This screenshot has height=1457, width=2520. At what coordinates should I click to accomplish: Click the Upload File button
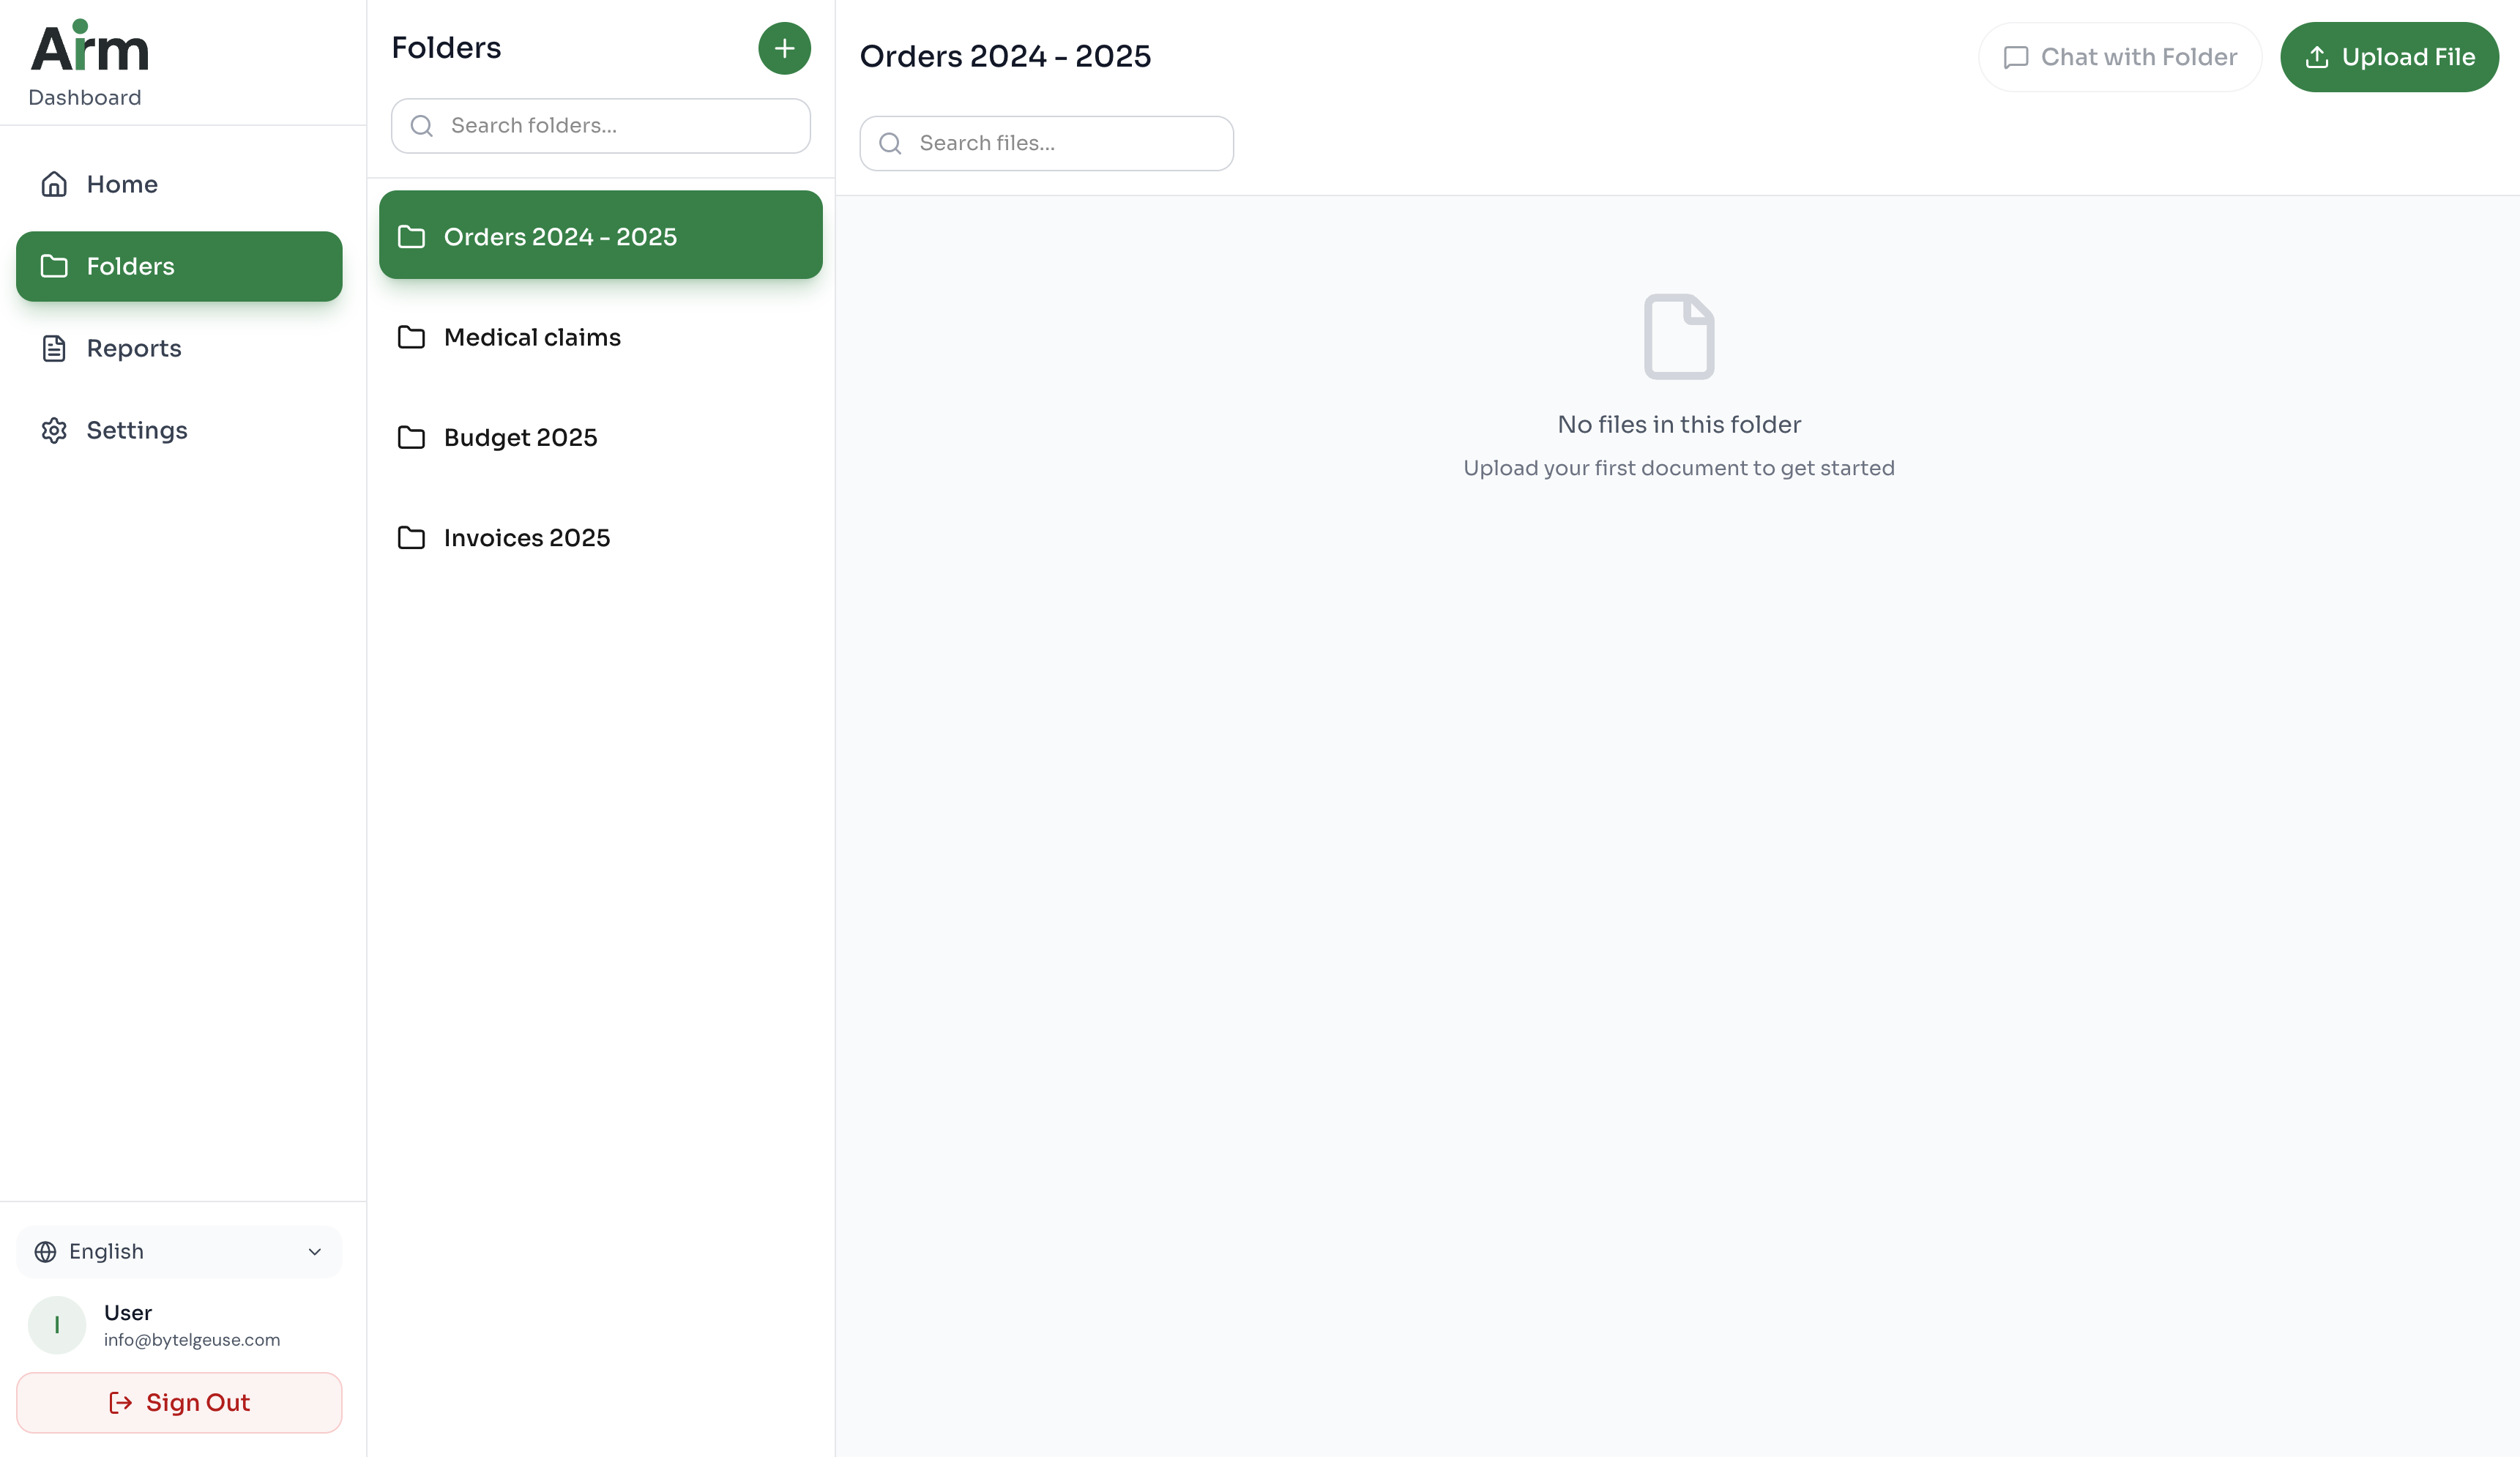tap(2389, 57)
